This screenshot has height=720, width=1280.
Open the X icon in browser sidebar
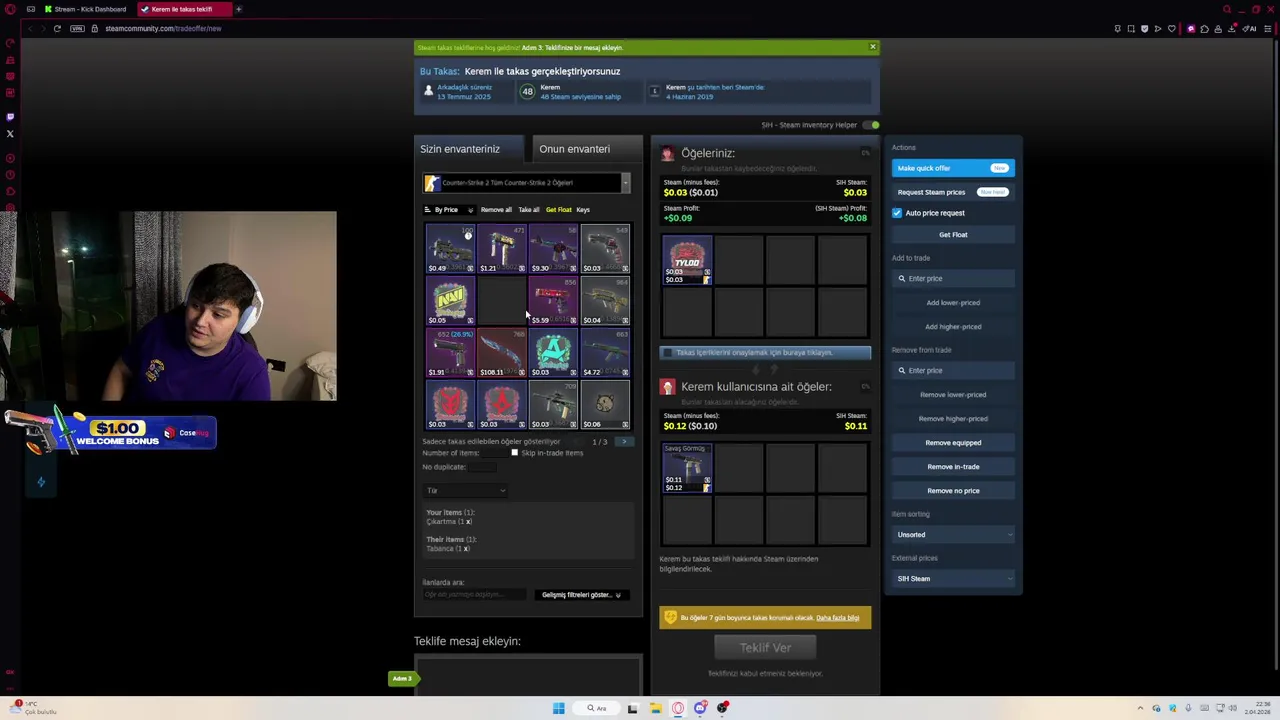tap(10, 133)
